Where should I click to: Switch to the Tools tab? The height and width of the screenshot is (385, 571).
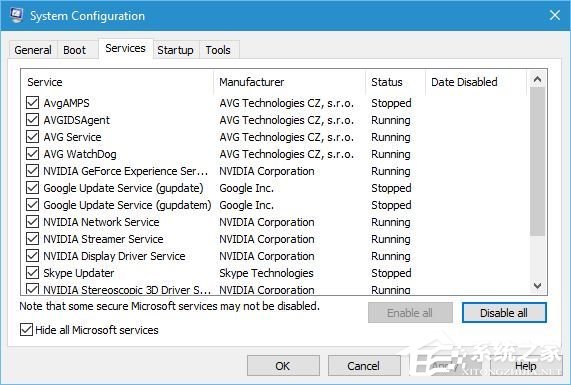click(x=218, y=50)
